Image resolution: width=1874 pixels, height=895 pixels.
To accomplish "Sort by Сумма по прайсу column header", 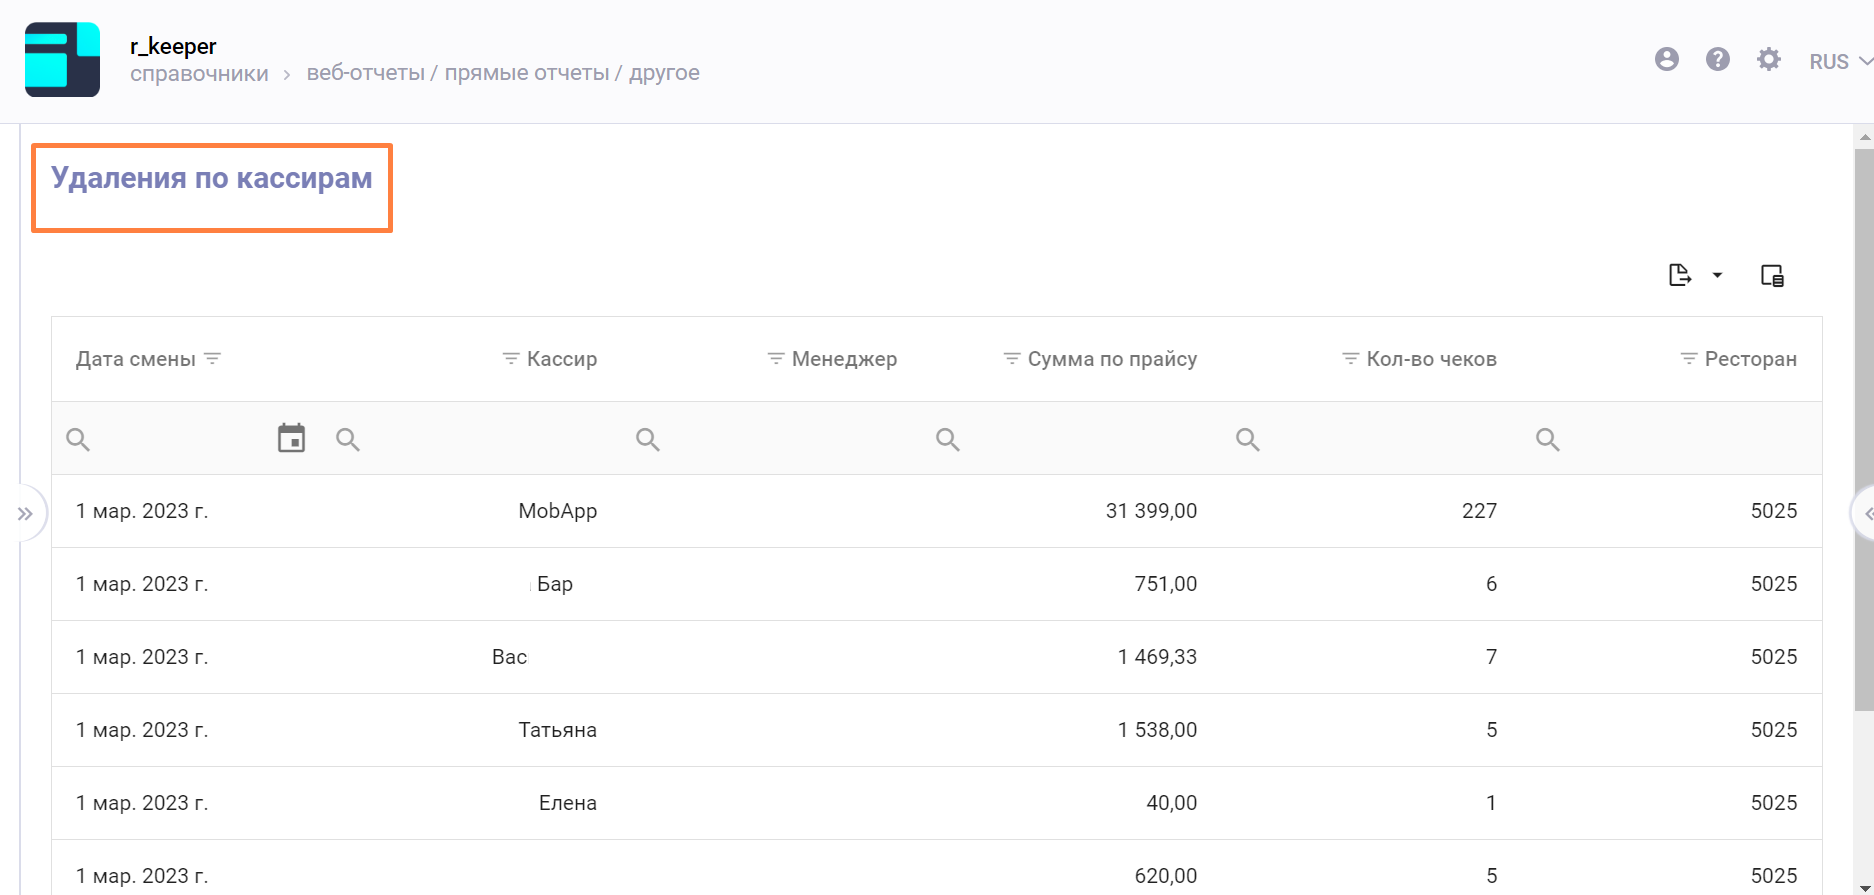I will pos(1112,359).
